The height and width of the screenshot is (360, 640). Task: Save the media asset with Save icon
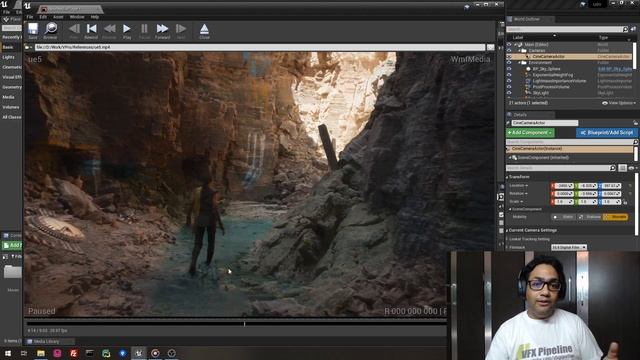33,31
